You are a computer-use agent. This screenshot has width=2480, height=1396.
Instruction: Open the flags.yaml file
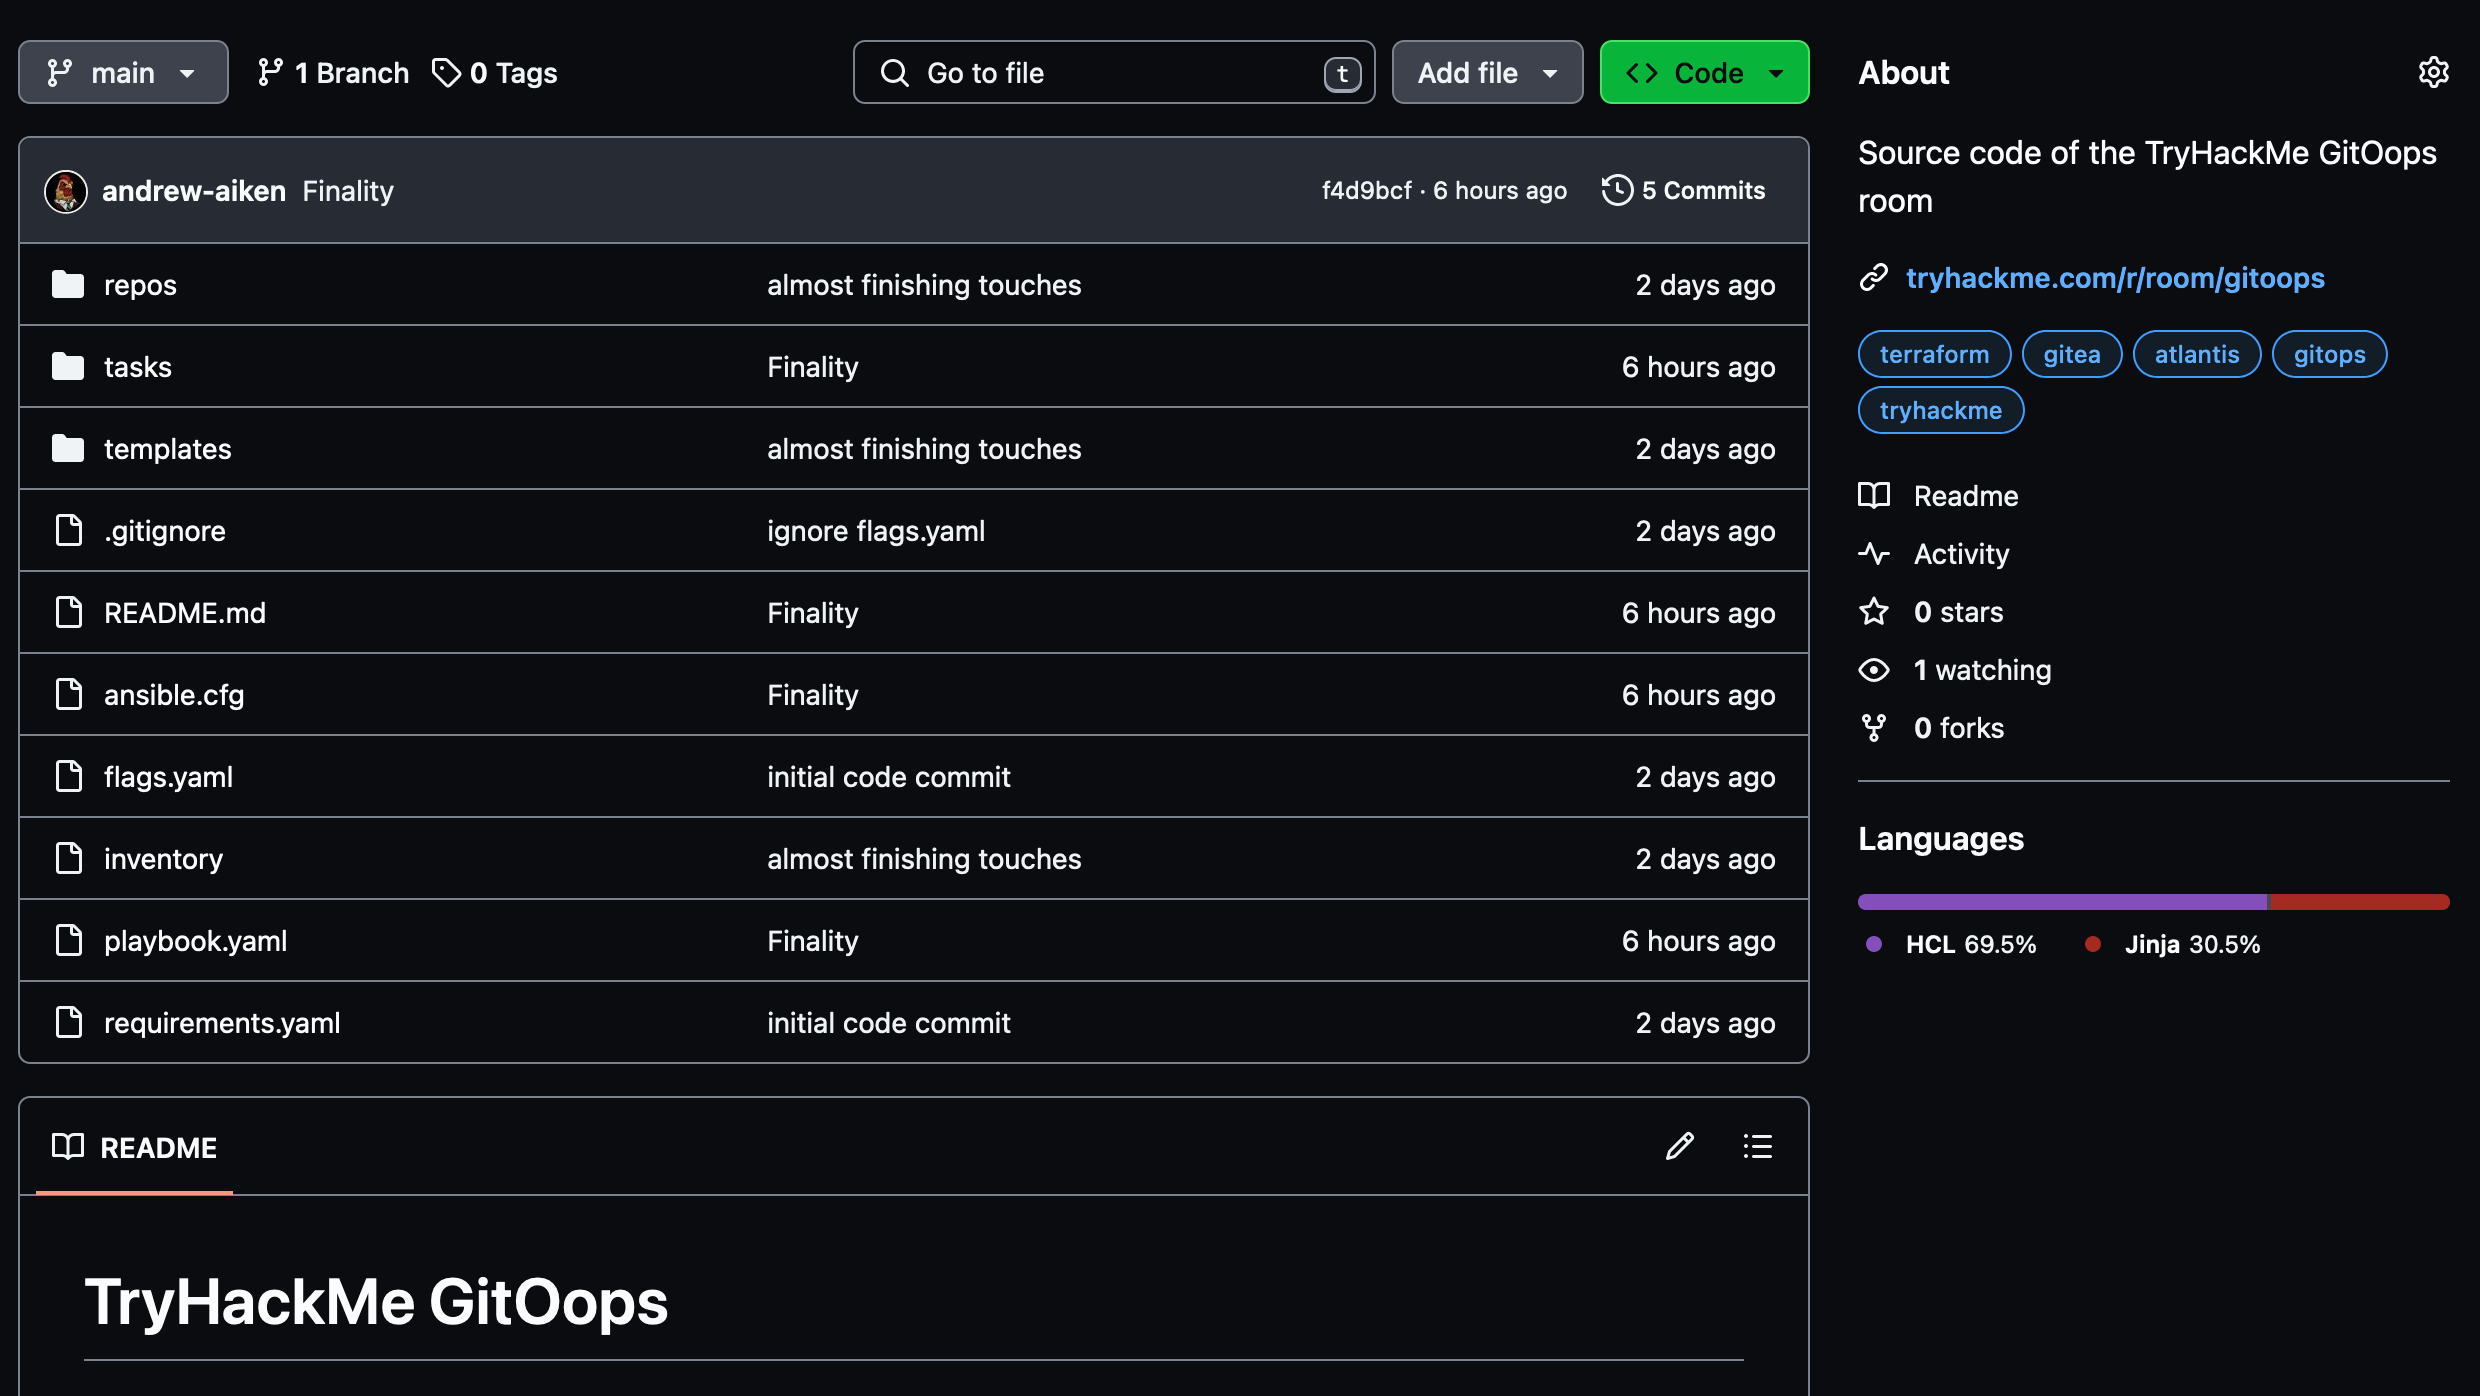pyautogui.click(x=168, y=777)
